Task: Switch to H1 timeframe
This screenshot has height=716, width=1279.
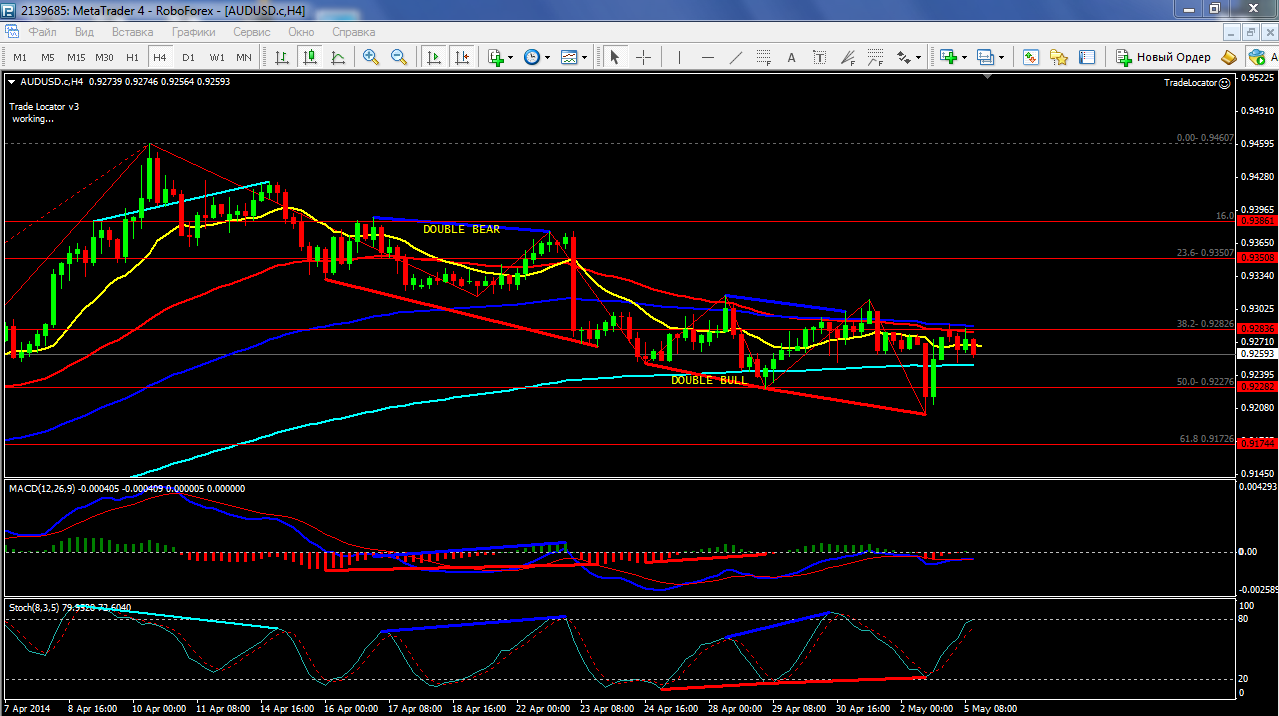Action: coord(133,57)
